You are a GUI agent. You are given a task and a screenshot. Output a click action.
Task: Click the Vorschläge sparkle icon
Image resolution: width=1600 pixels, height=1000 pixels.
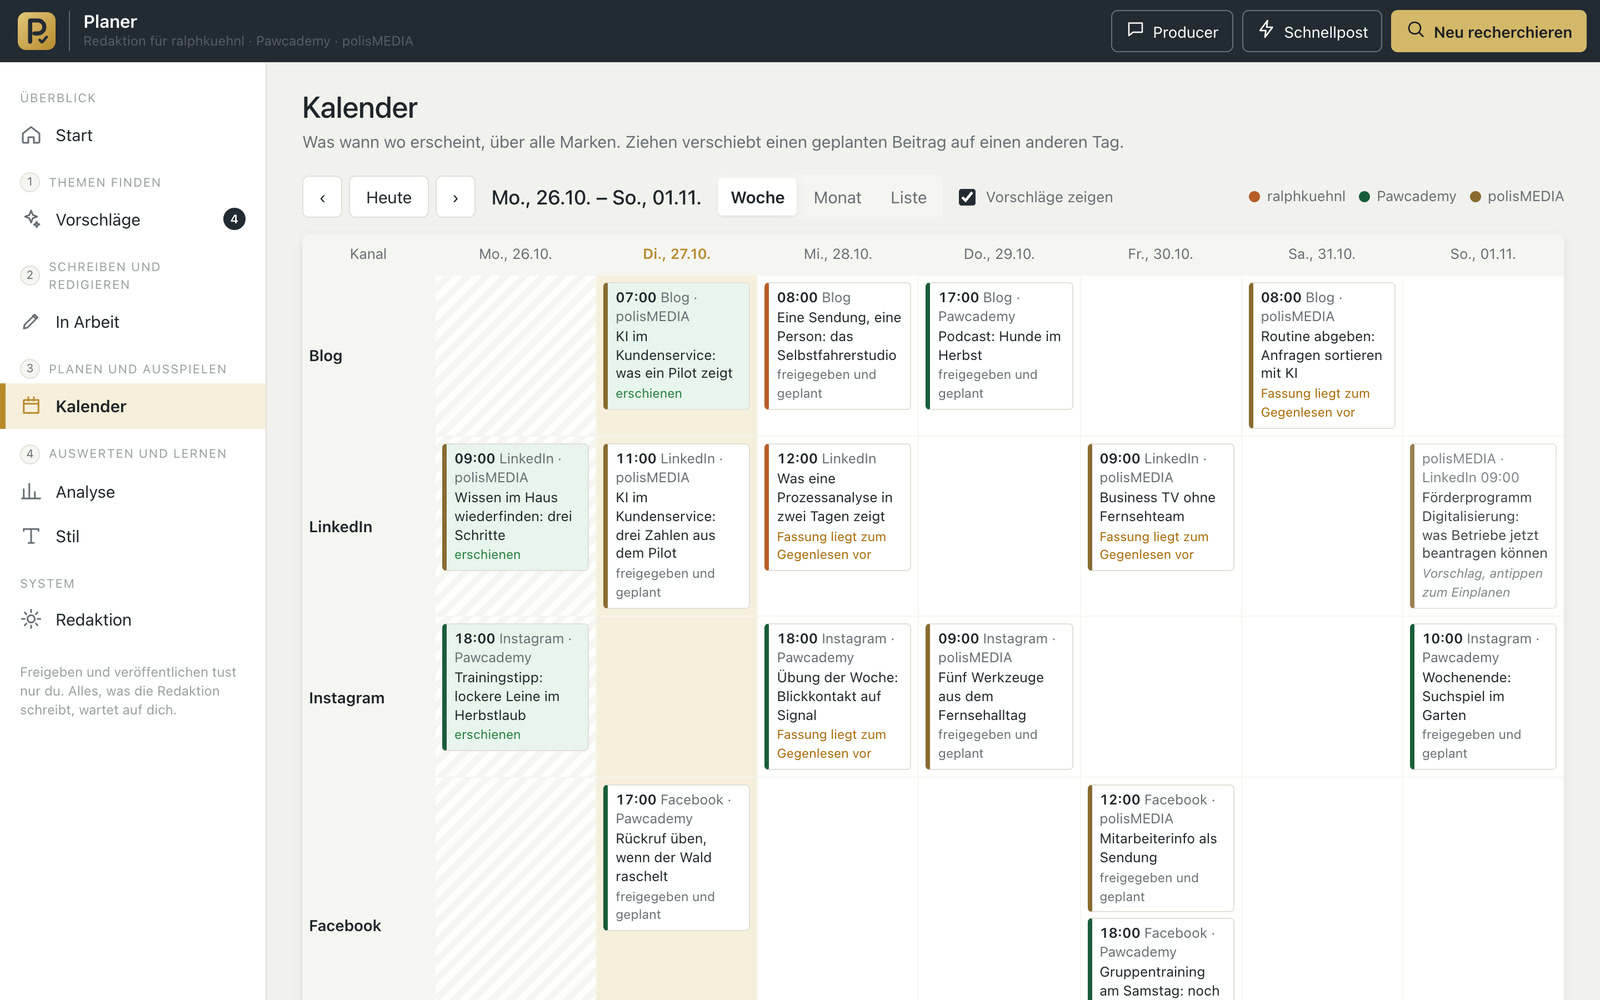tap(31, 219)
